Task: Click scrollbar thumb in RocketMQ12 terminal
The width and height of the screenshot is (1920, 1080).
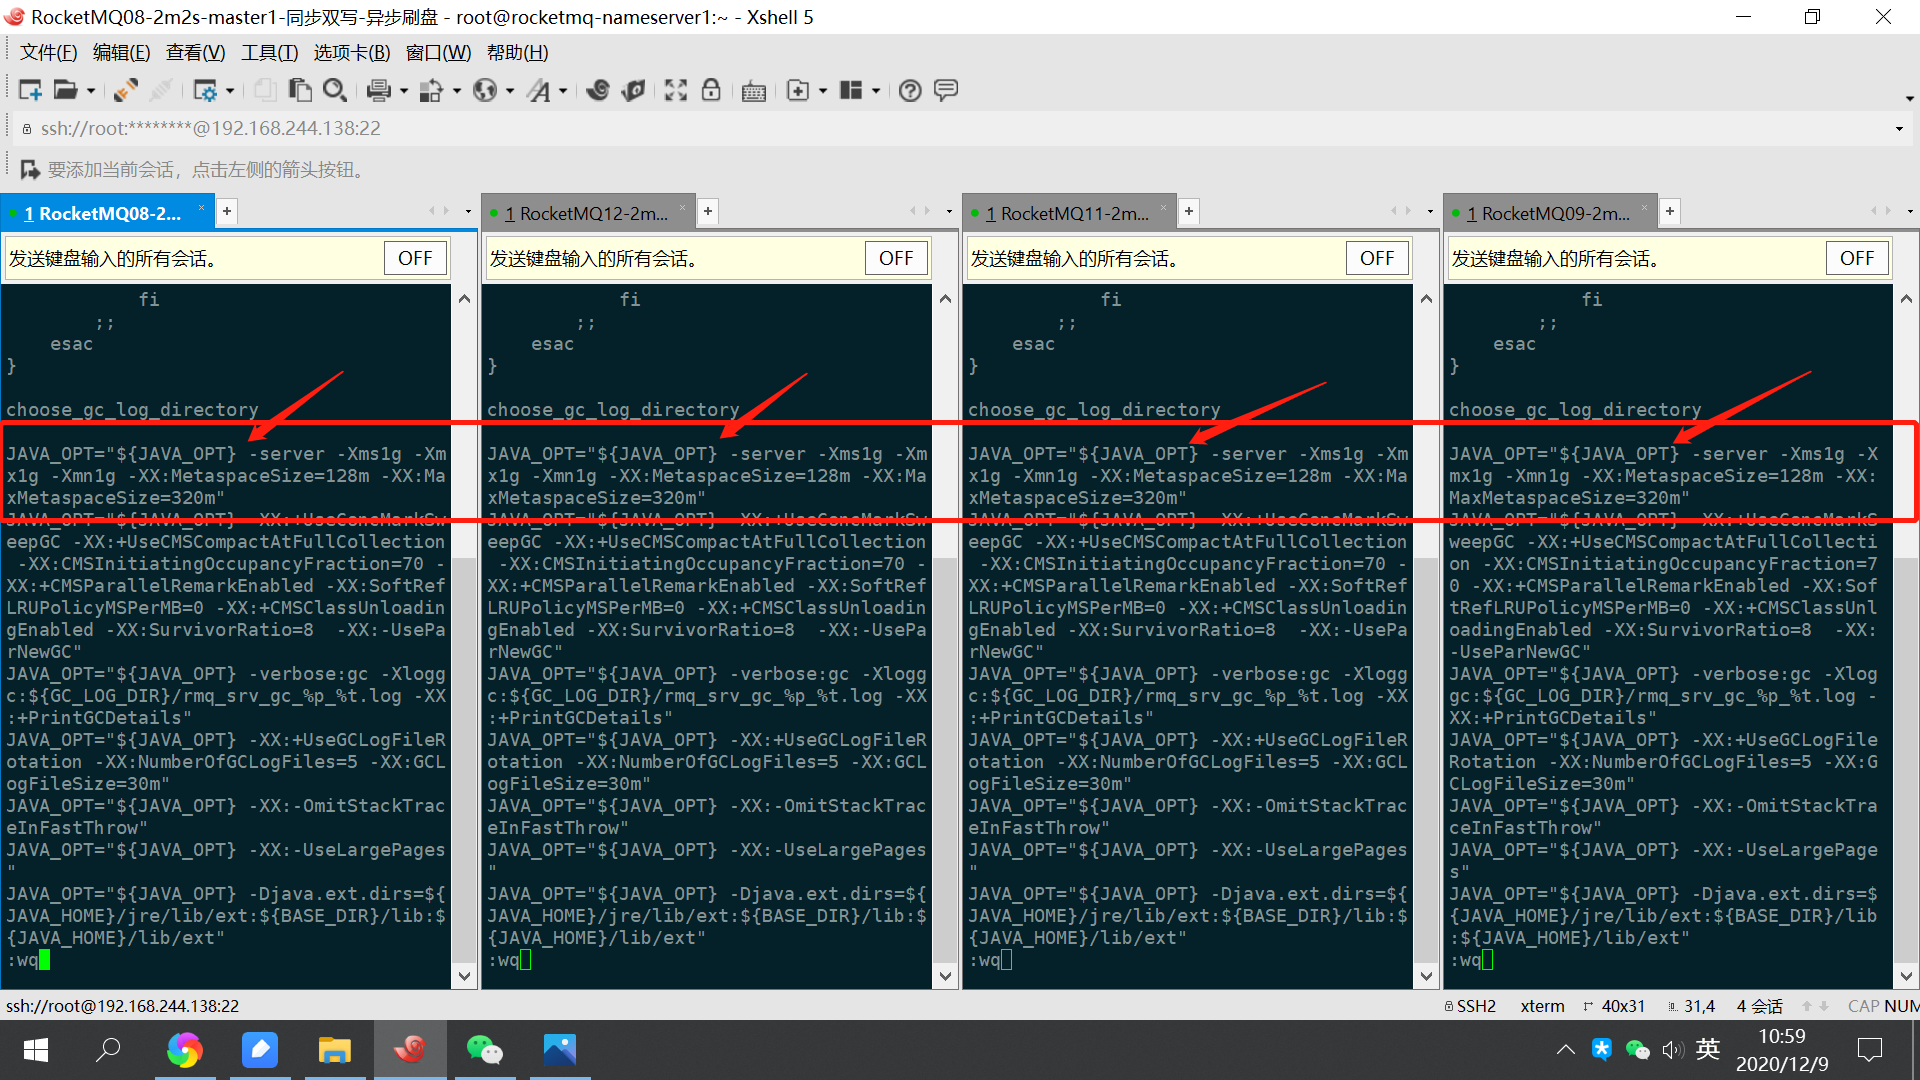Action: [945, 760]
